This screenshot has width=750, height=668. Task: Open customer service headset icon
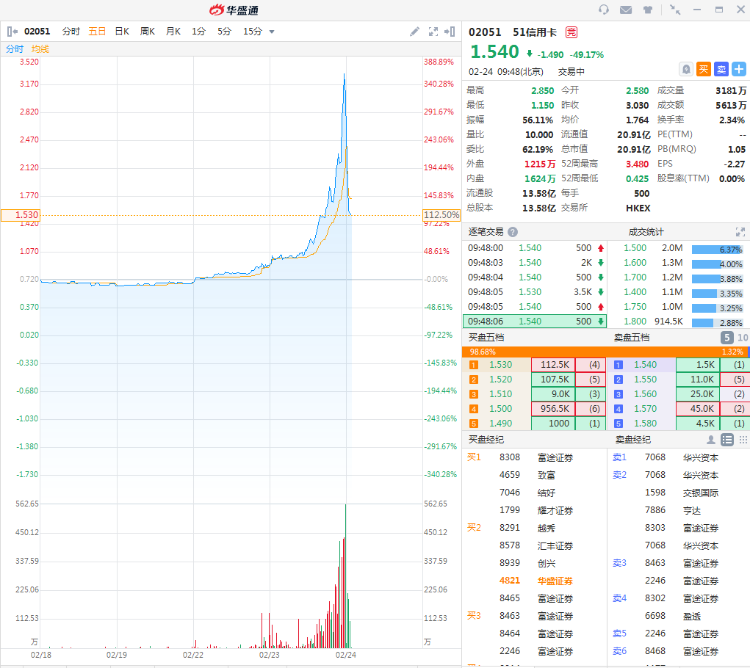click(604, 10)
